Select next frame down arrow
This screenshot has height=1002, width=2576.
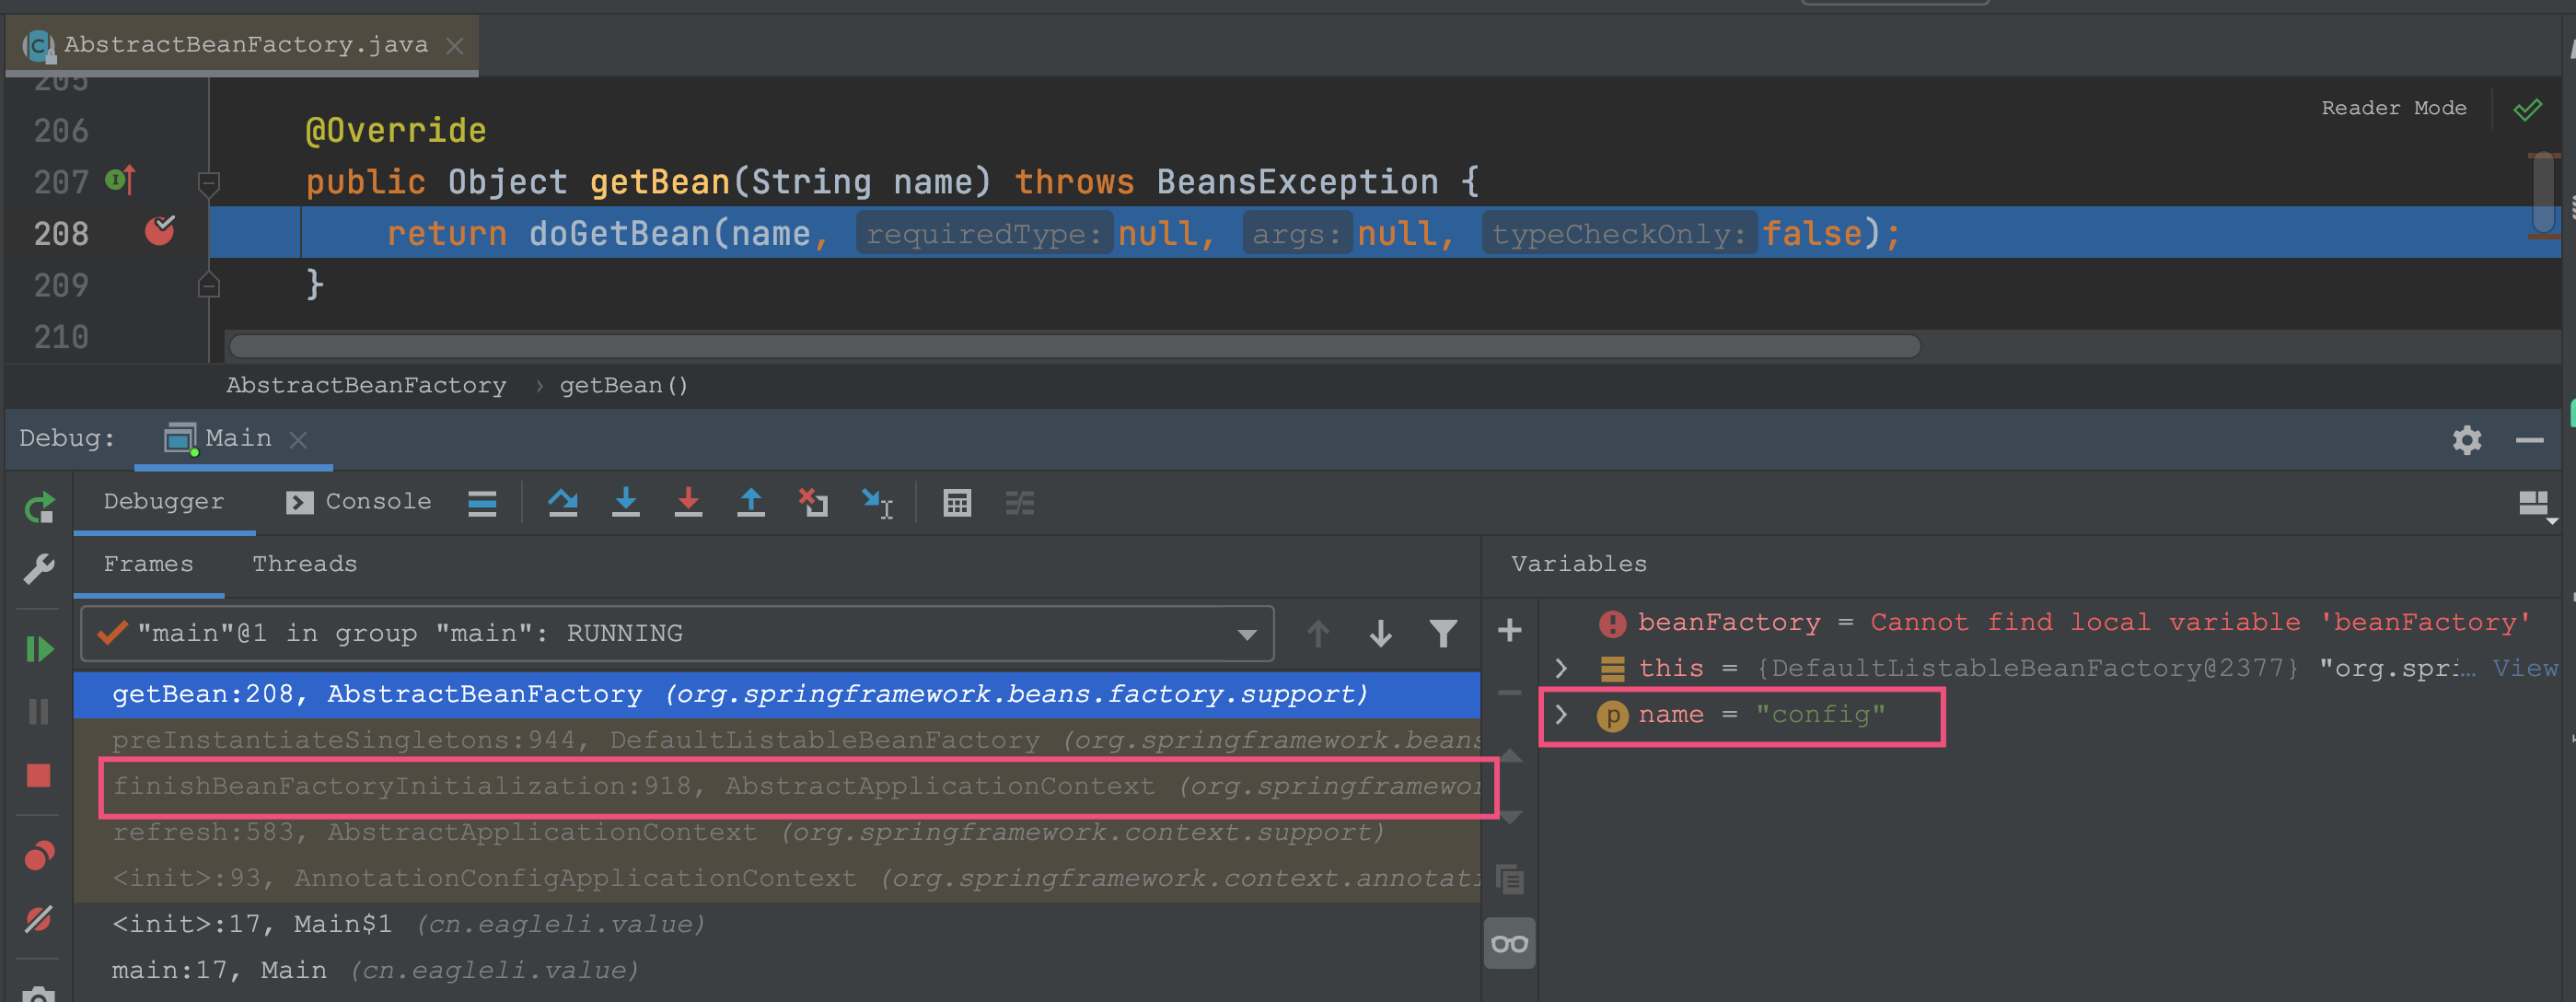1381,633
